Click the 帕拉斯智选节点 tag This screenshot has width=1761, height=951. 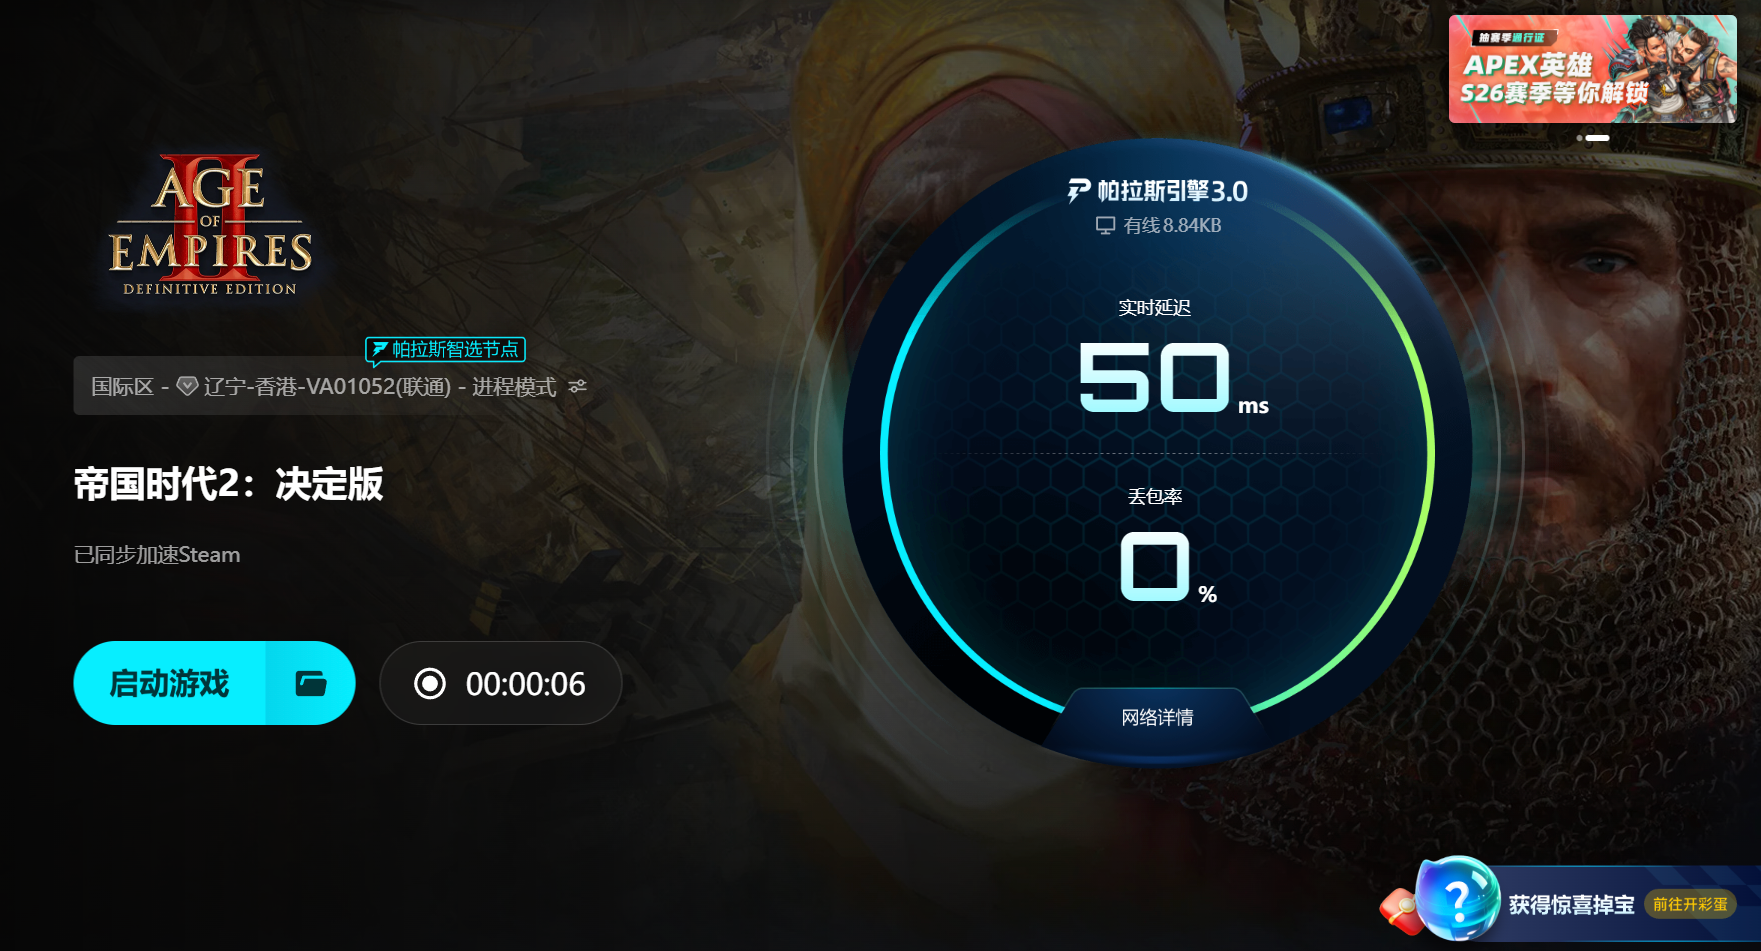tap(445, 349)
